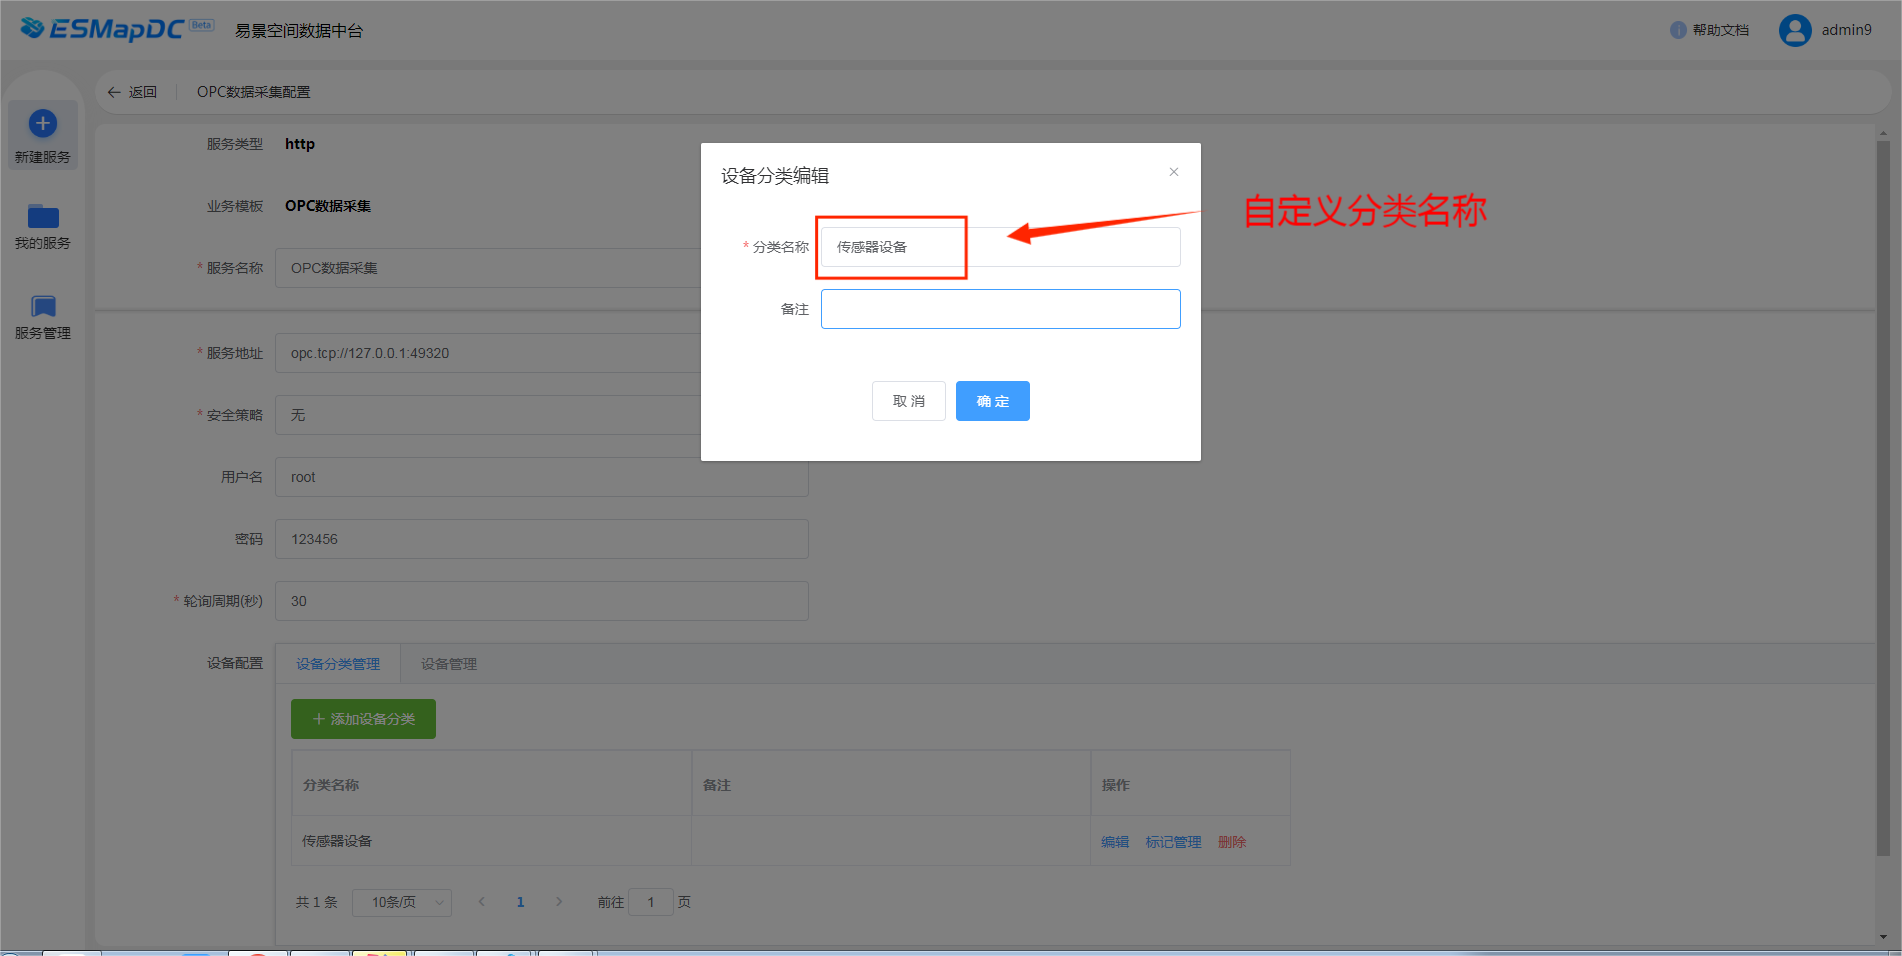Open 帮助文档 help icon
Image resolution: width=1902 pixels, height=956 pixels.
[x=1678, y=30]
